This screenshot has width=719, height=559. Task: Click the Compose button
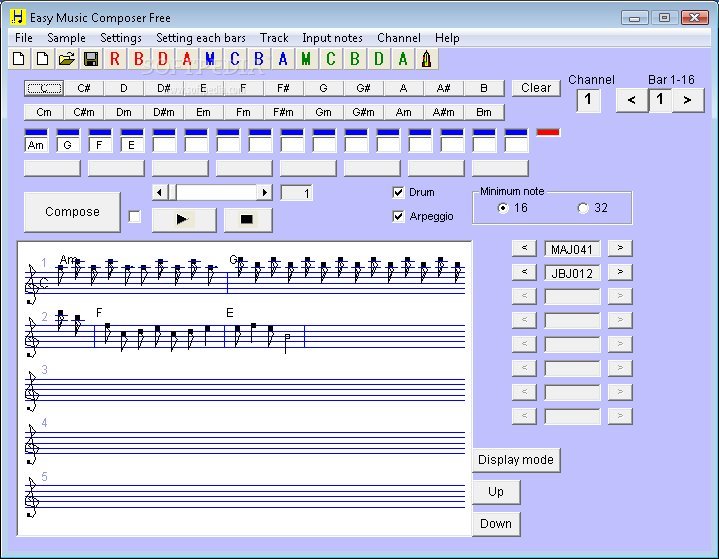(x=72, y=212)
